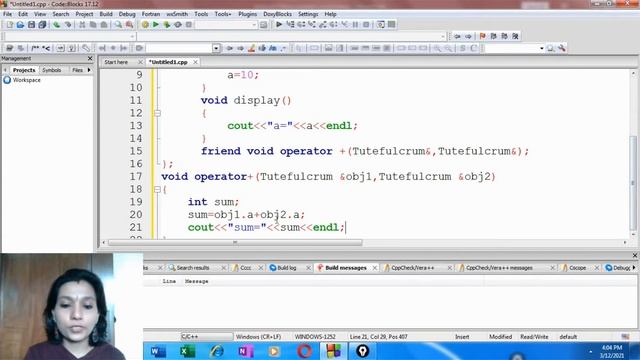Click the C/C++ language status field

[x=207, y=337]
